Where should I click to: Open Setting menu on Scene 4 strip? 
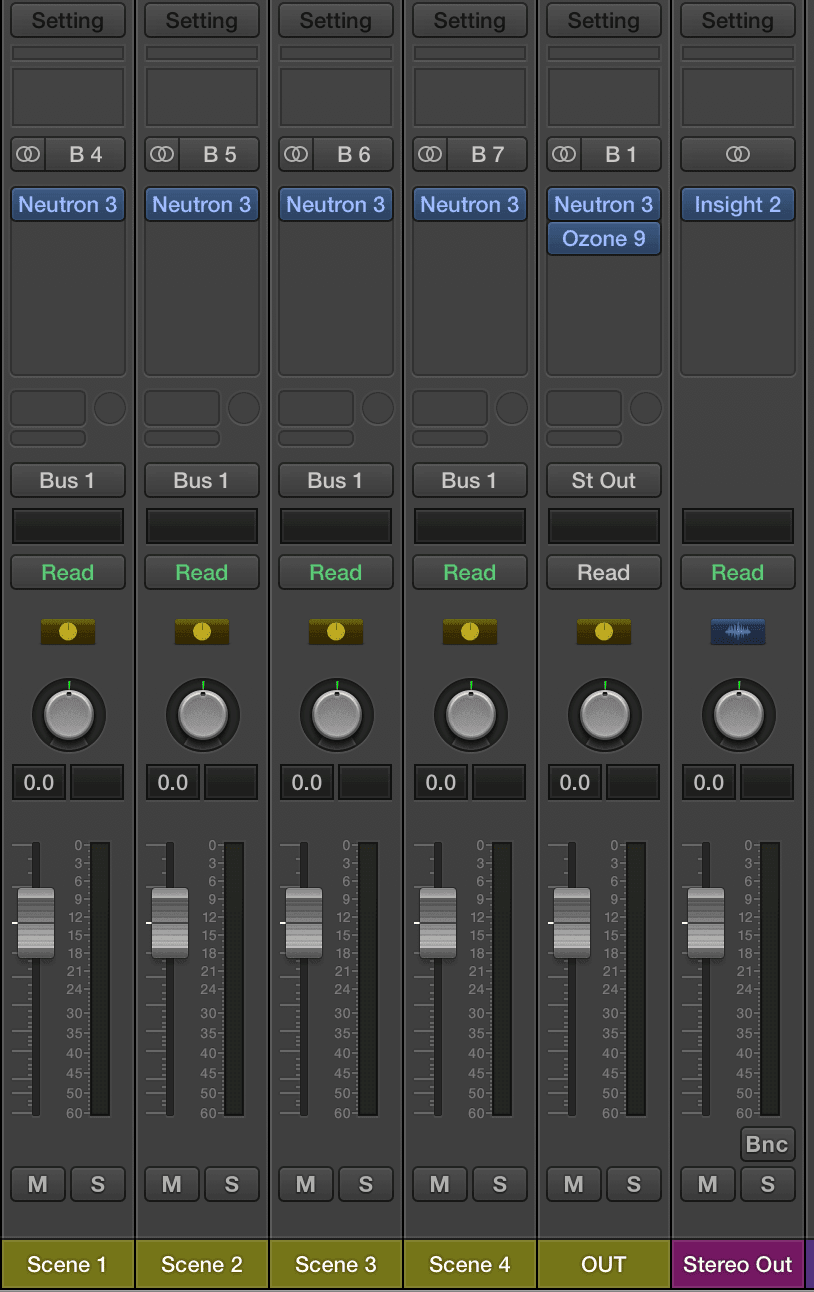[470, 20]
